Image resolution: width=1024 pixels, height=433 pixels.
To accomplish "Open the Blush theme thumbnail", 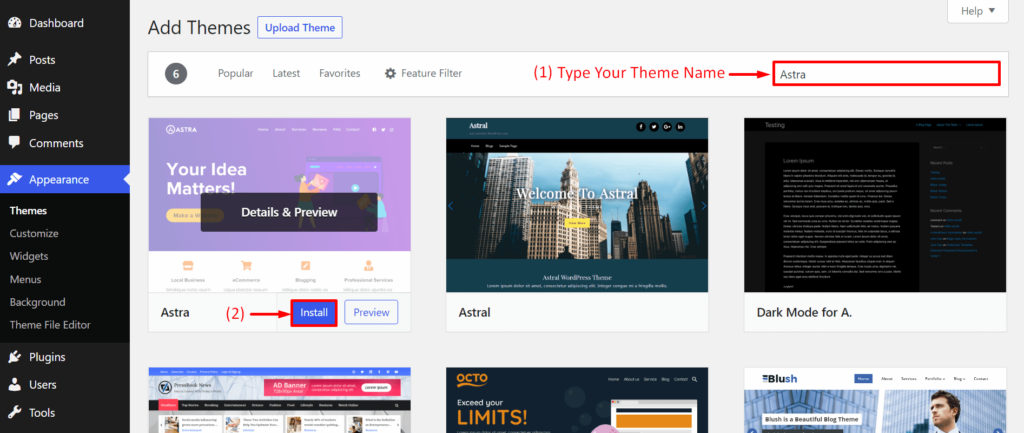I will pos(875,400).
